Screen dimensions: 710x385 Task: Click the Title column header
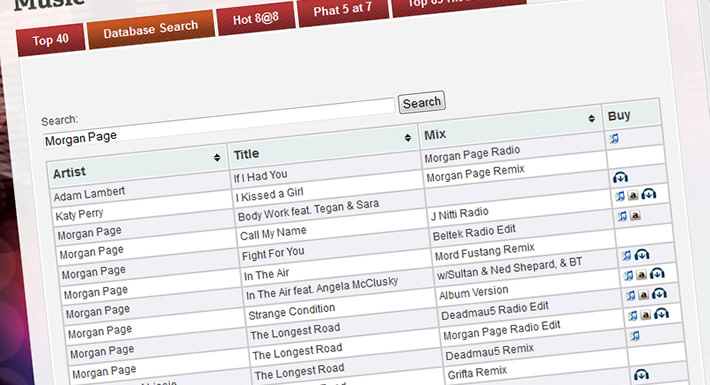[323, 145]
